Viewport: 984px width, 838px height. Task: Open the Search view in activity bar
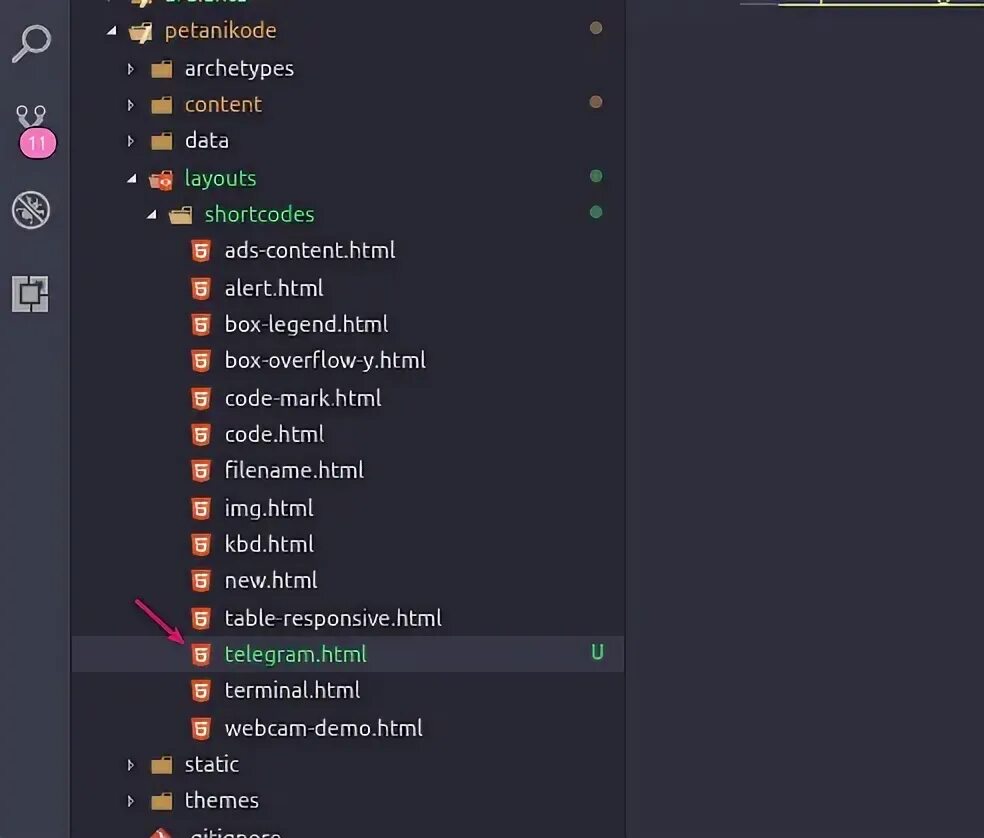pos(31,43)
